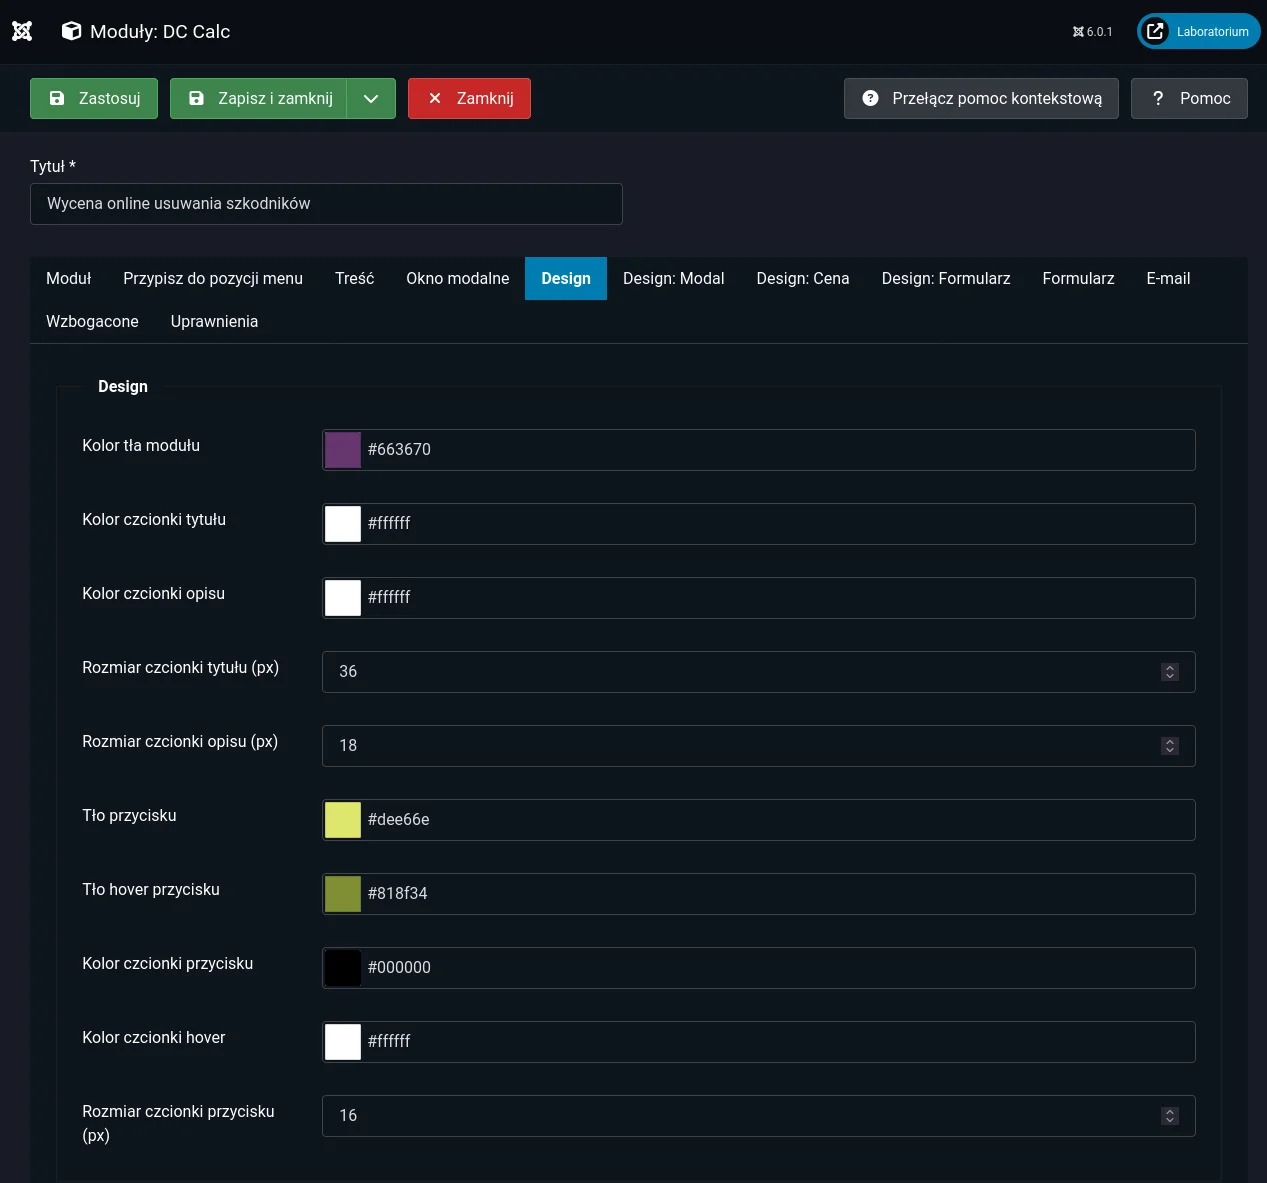Open the Laboratorium site preview link
This screenshot has width=1267, height=1183.
tap(1198, 31)
